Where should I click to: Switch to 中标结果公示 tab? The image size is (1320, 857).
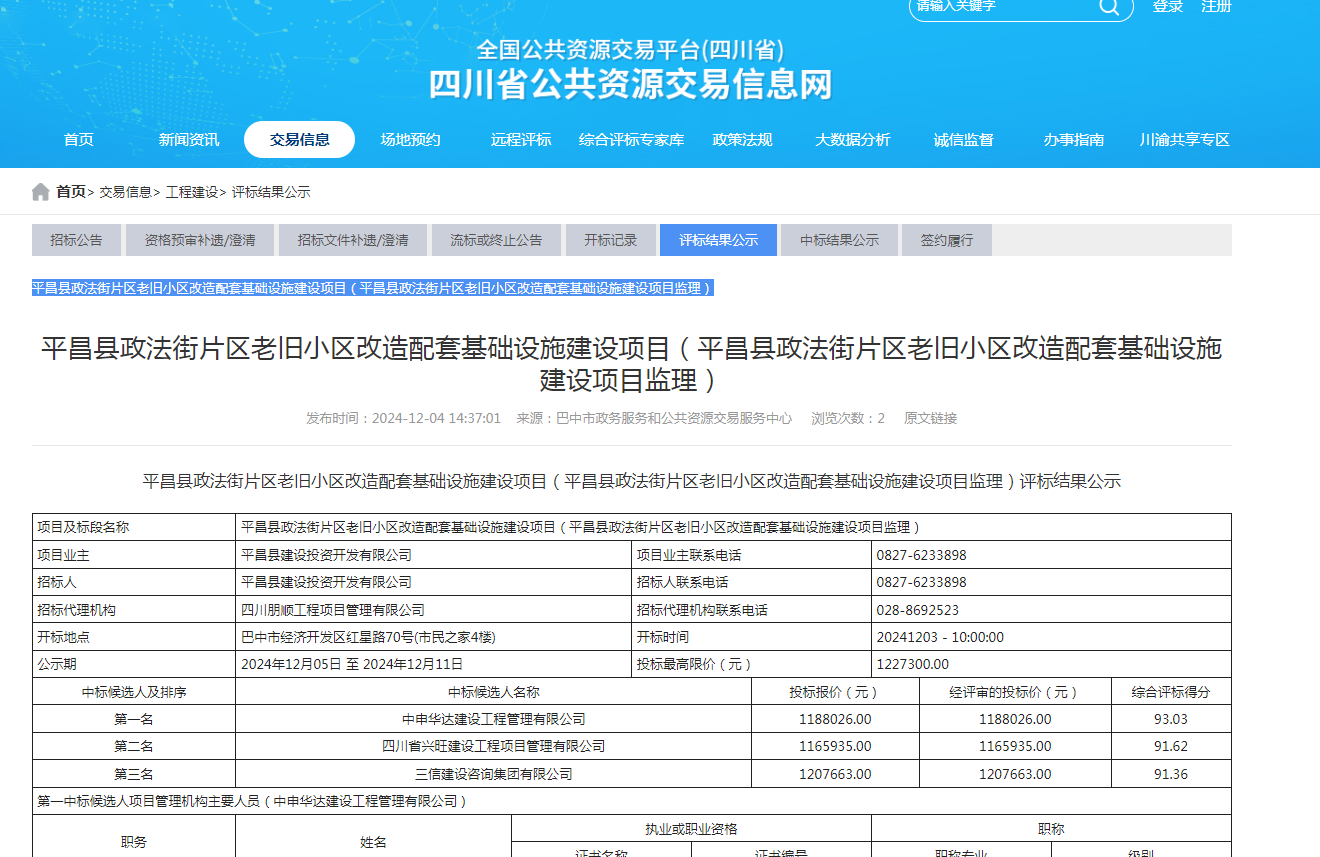[839, 240]
